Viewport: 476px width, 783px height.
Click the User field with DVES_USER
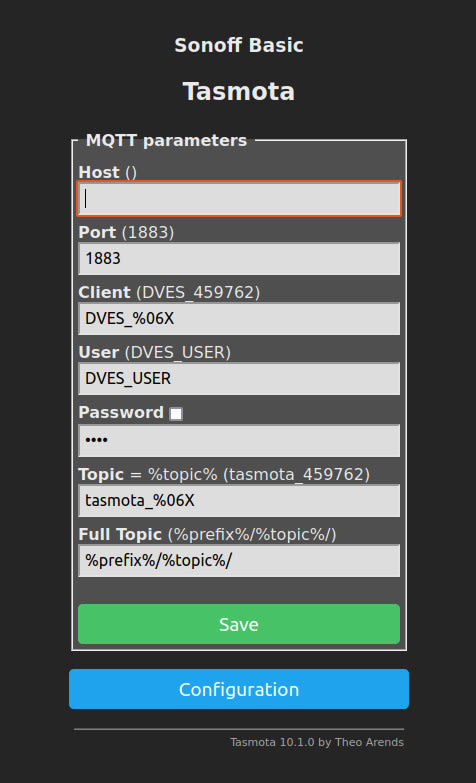239,379
